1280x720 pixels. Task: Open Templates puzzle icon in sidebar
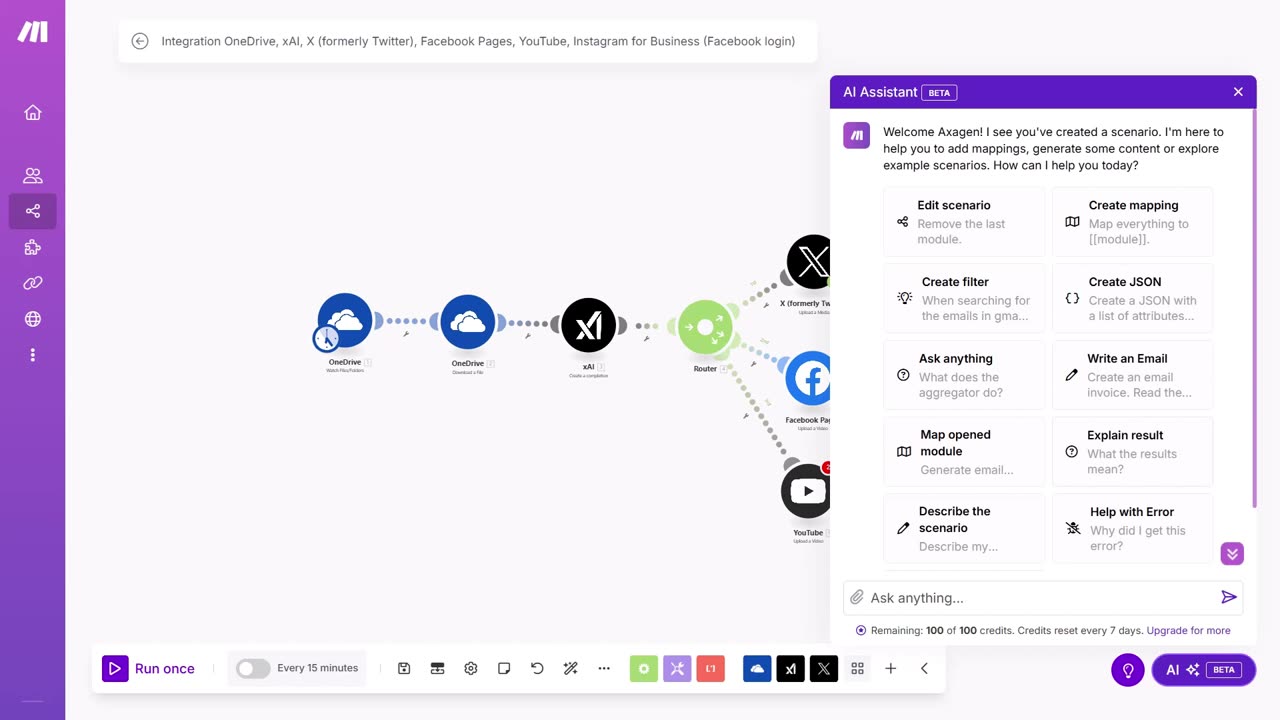33,247
